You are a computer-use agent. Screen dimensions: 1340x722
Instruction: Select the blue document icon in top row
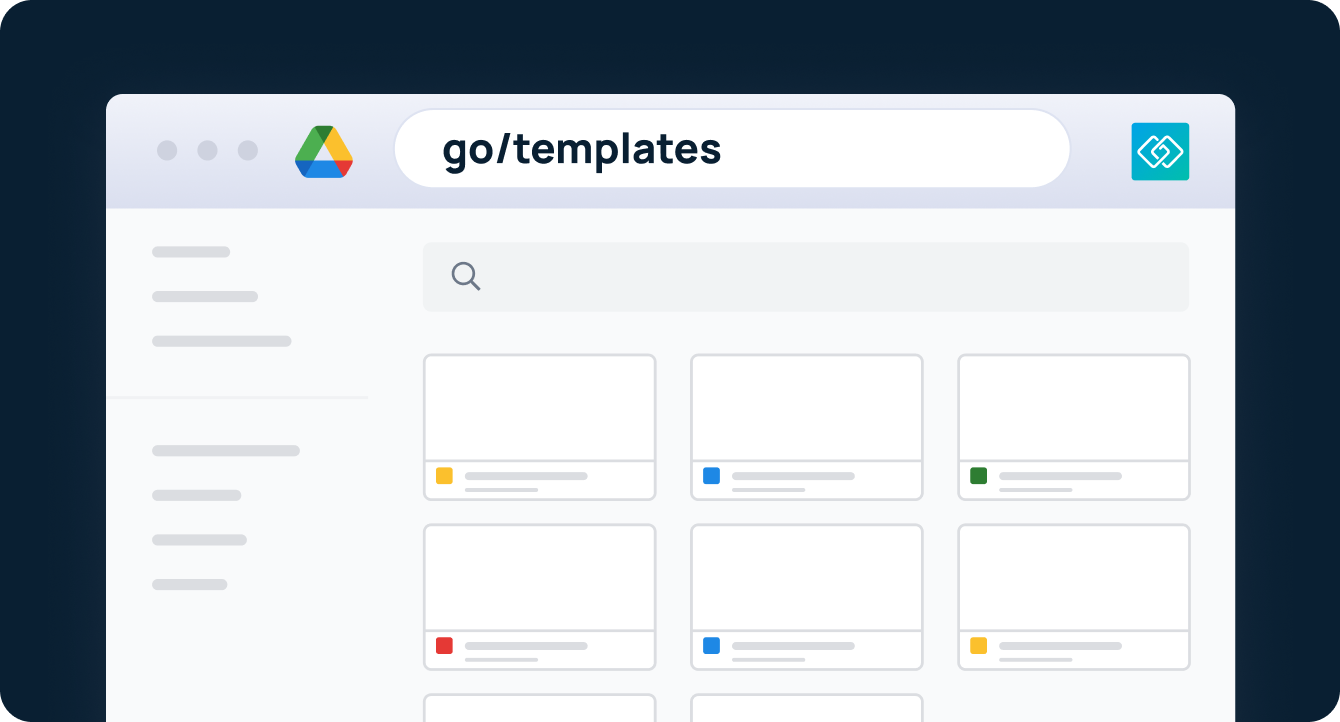(712, 477)
